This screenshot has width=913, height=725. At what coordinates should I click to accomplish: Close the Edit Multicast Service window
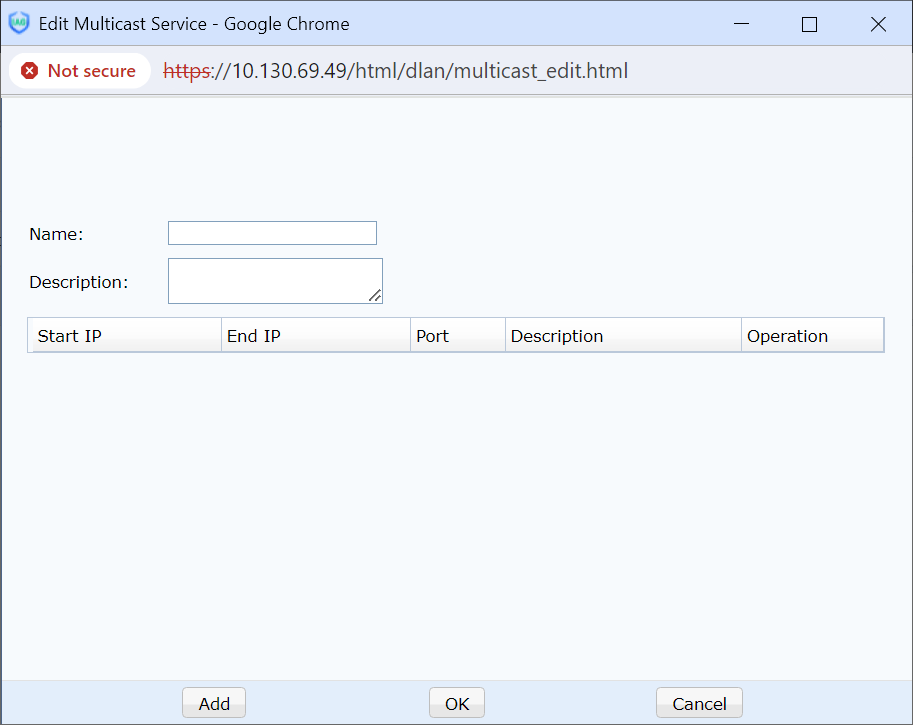click(878, 24)
